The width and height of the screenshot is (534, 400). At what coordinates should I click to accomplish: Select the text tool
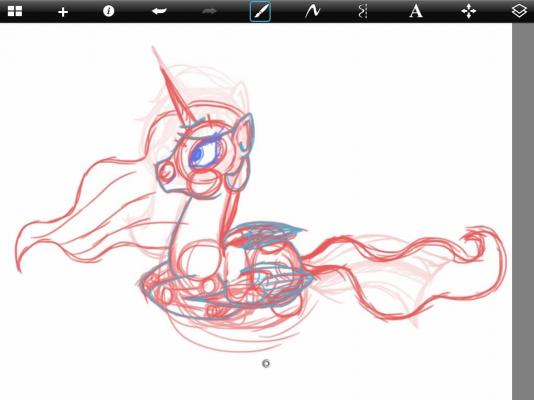pyautogui.click(x=415, y=11)
